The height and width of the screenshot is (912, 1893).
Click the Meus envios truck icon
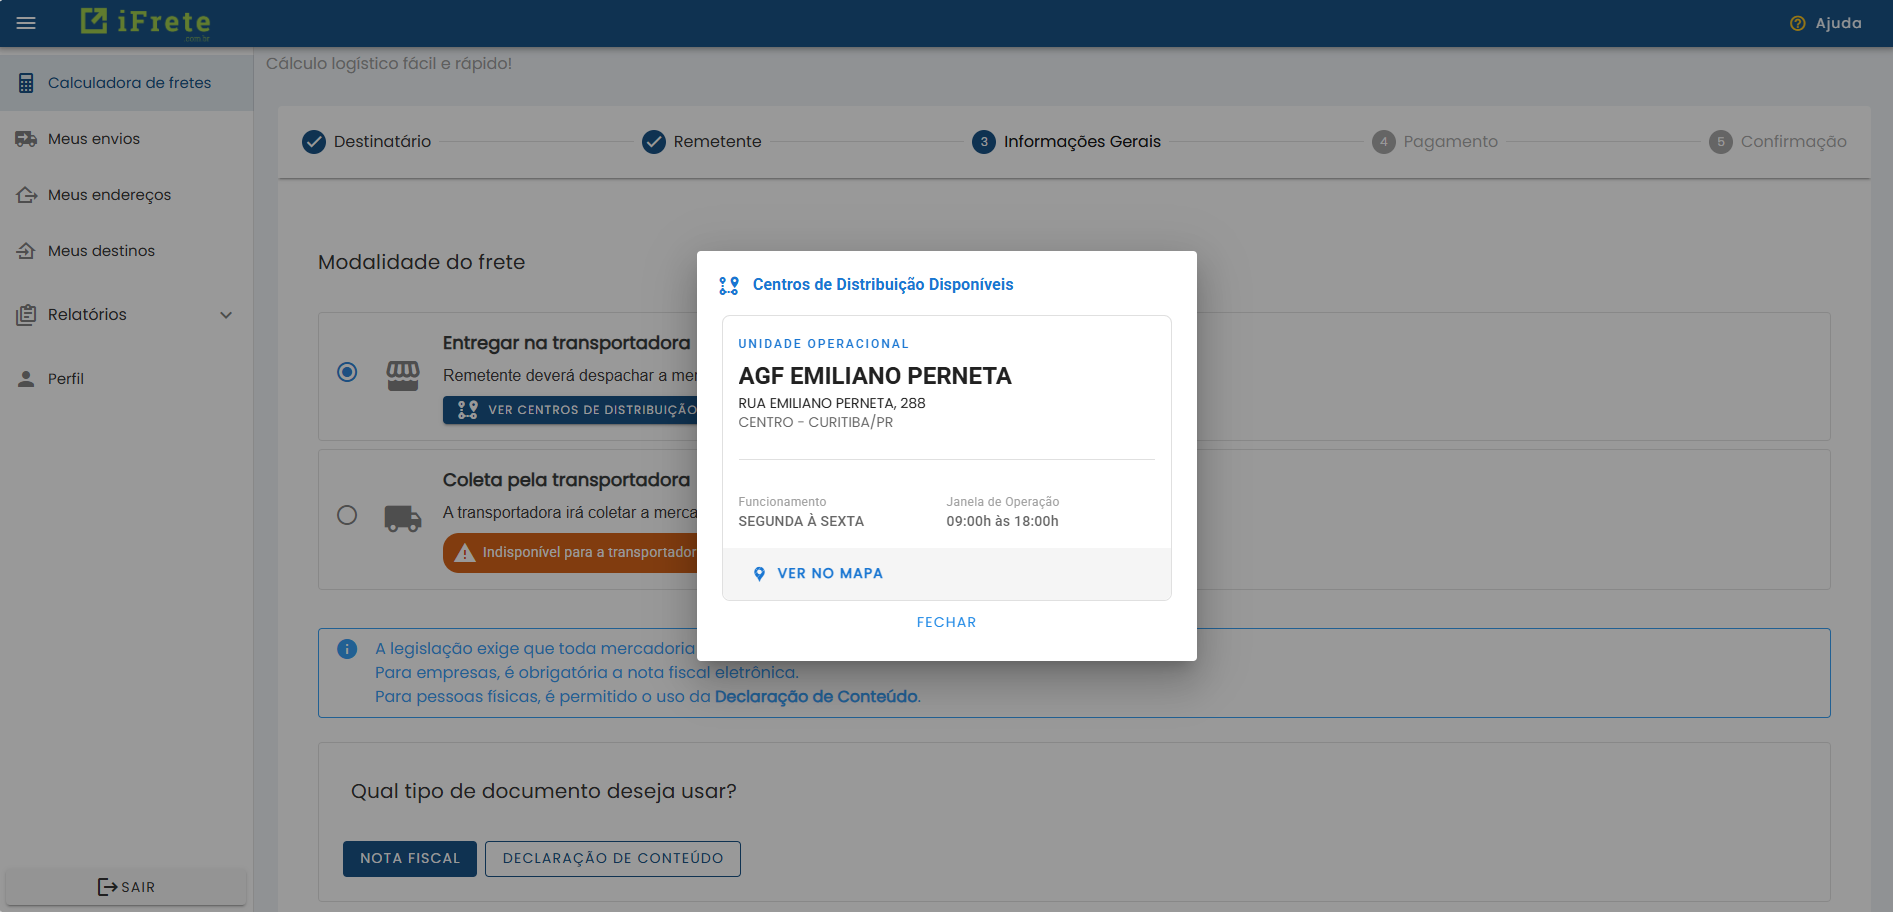click(x=26, y=139)
